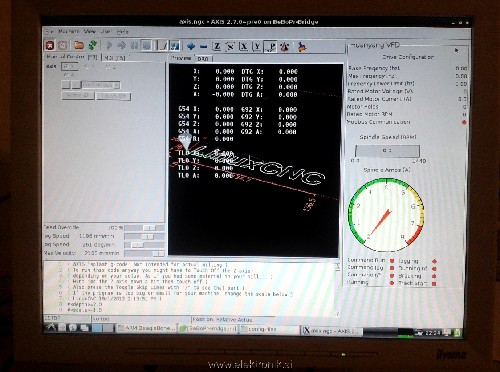Pause execution with the pause icon
The width and height of the screenshot is (500, 372).
coord(134,45)
